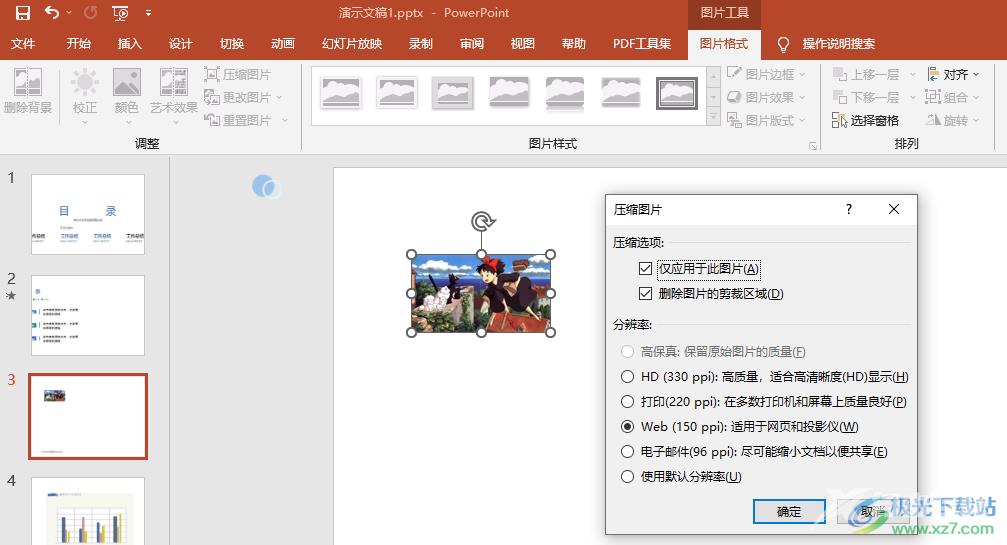Open picture styles dialog launcher
Viewport: 1007px width, 545px height.
(812, 146)
